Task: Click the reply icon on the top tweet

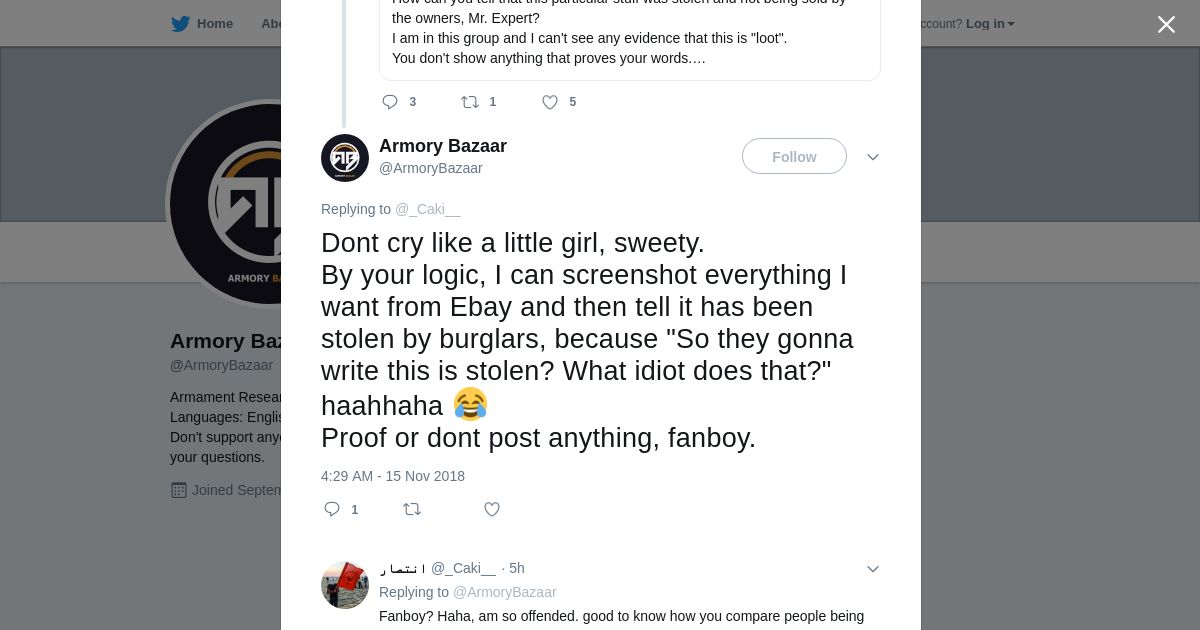Action: coord(390,102)
